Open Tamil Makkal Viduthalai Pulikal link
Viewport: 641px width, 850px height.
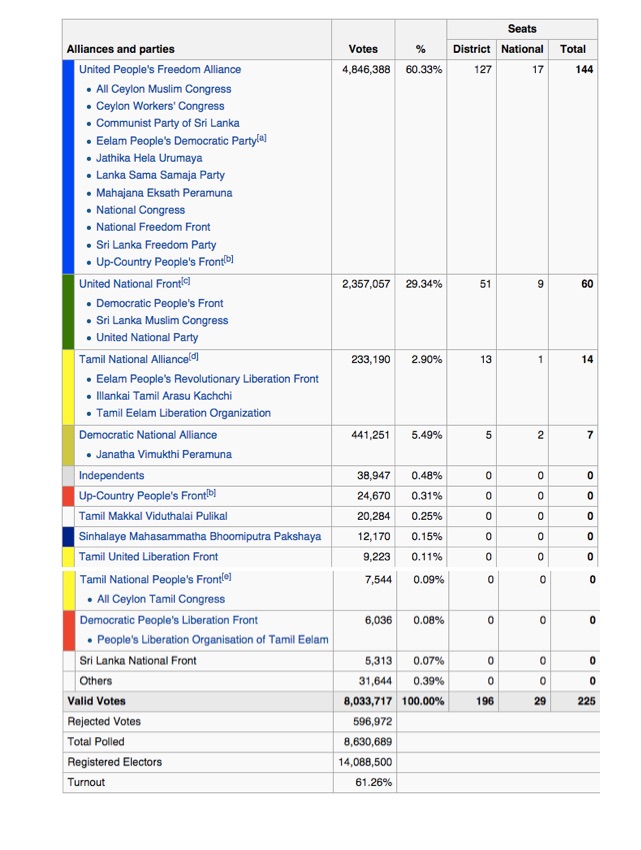coord(153,516)
